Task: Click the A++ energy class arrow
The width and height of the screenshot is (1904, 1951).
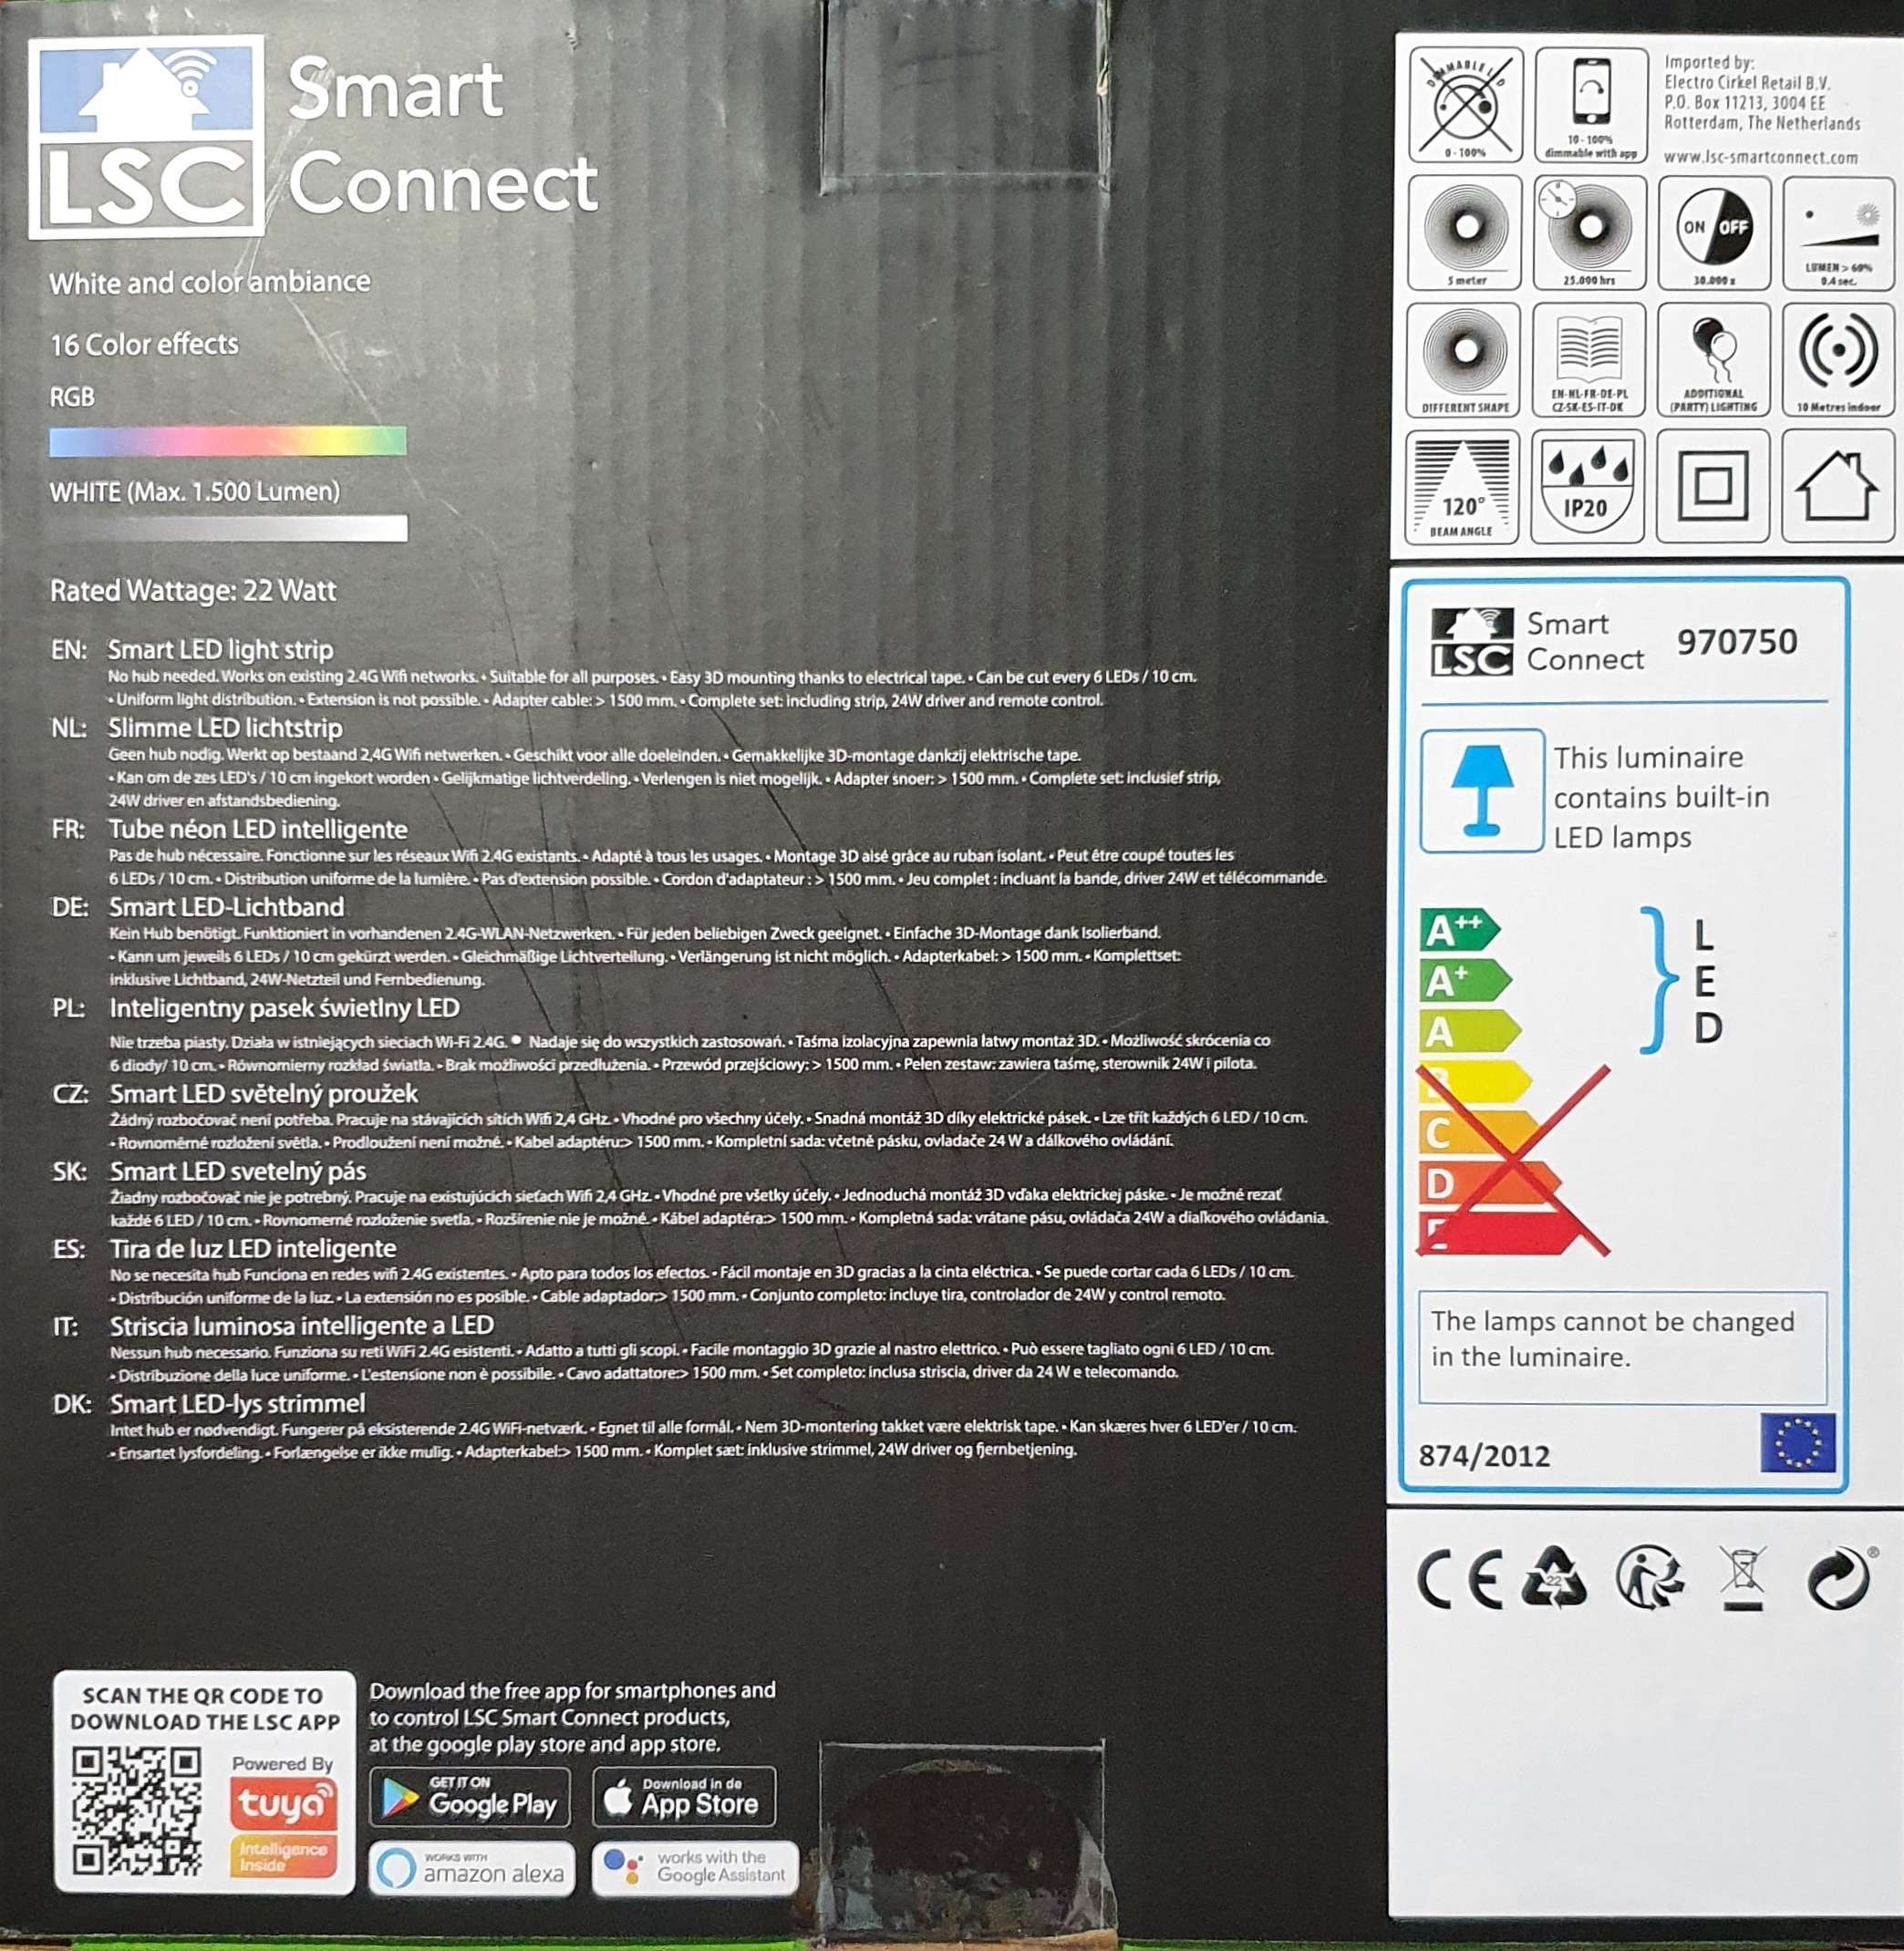Action: tap(1459, 930)
